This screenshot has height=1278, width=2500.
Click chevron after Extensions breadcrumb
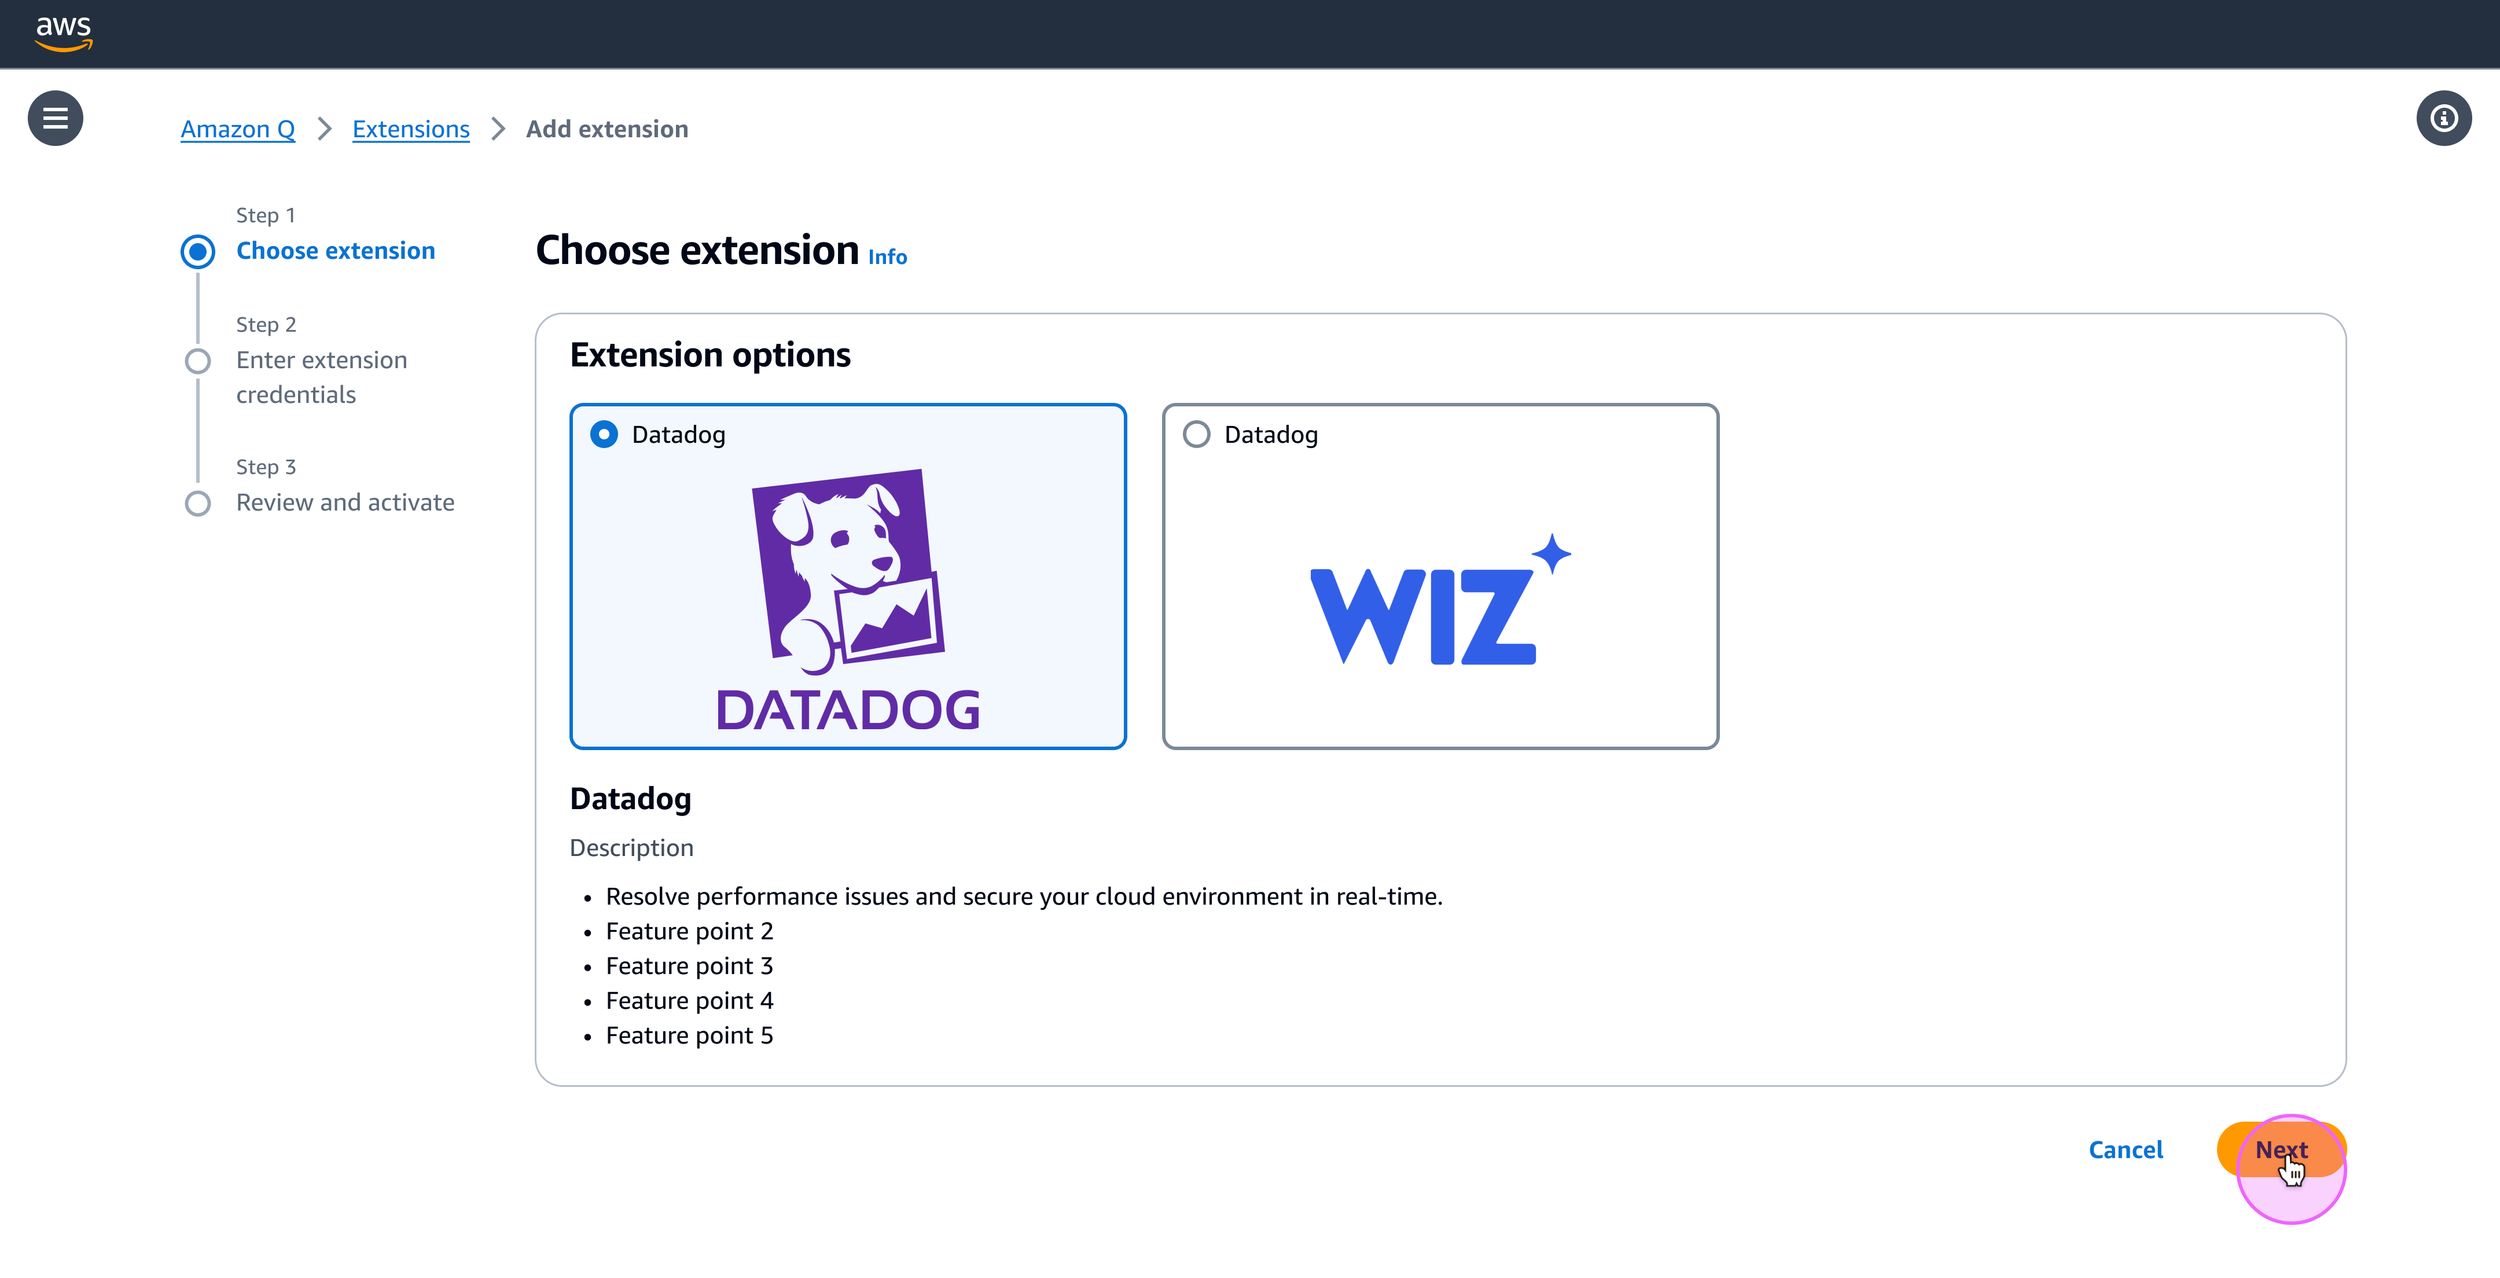click(498, 129)
